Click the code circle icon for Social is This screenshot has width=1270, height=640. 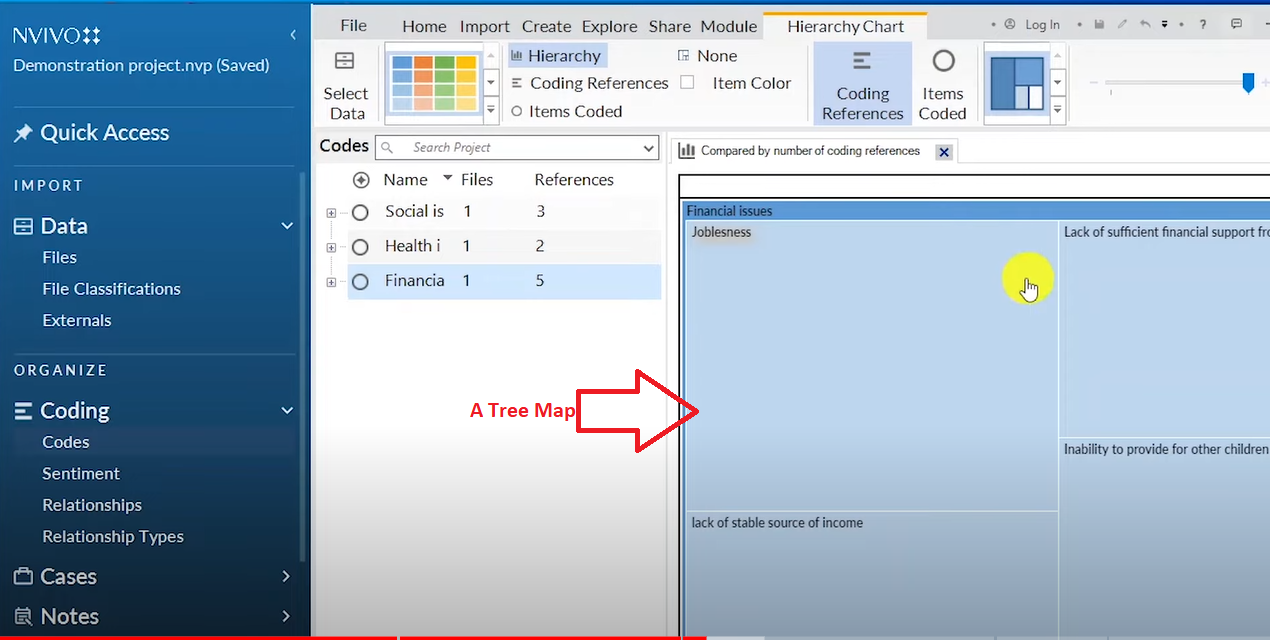pos(360,212)
